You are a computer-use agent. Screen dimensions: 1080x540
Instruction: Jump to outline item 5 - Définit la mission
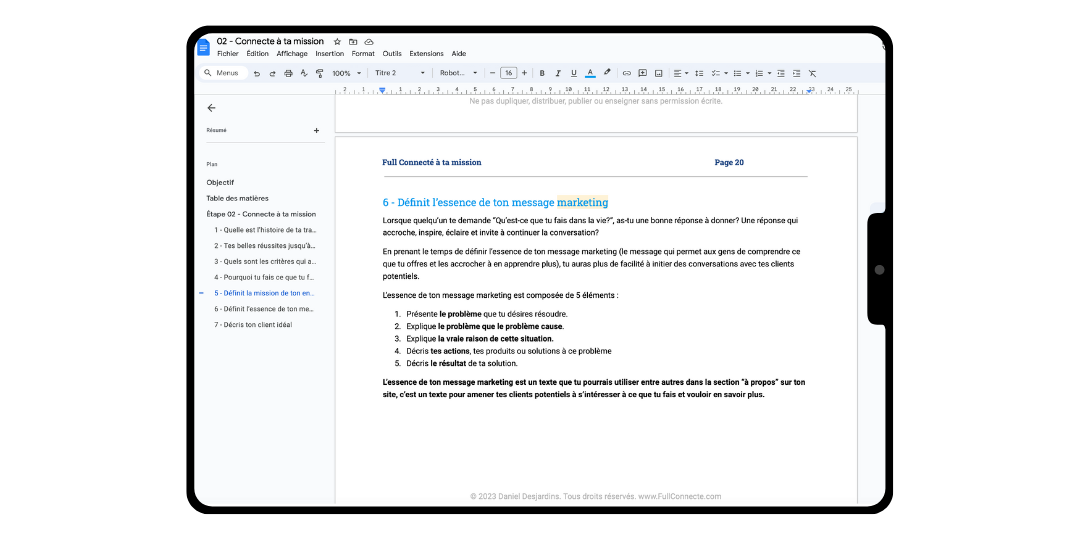point(265,293)
